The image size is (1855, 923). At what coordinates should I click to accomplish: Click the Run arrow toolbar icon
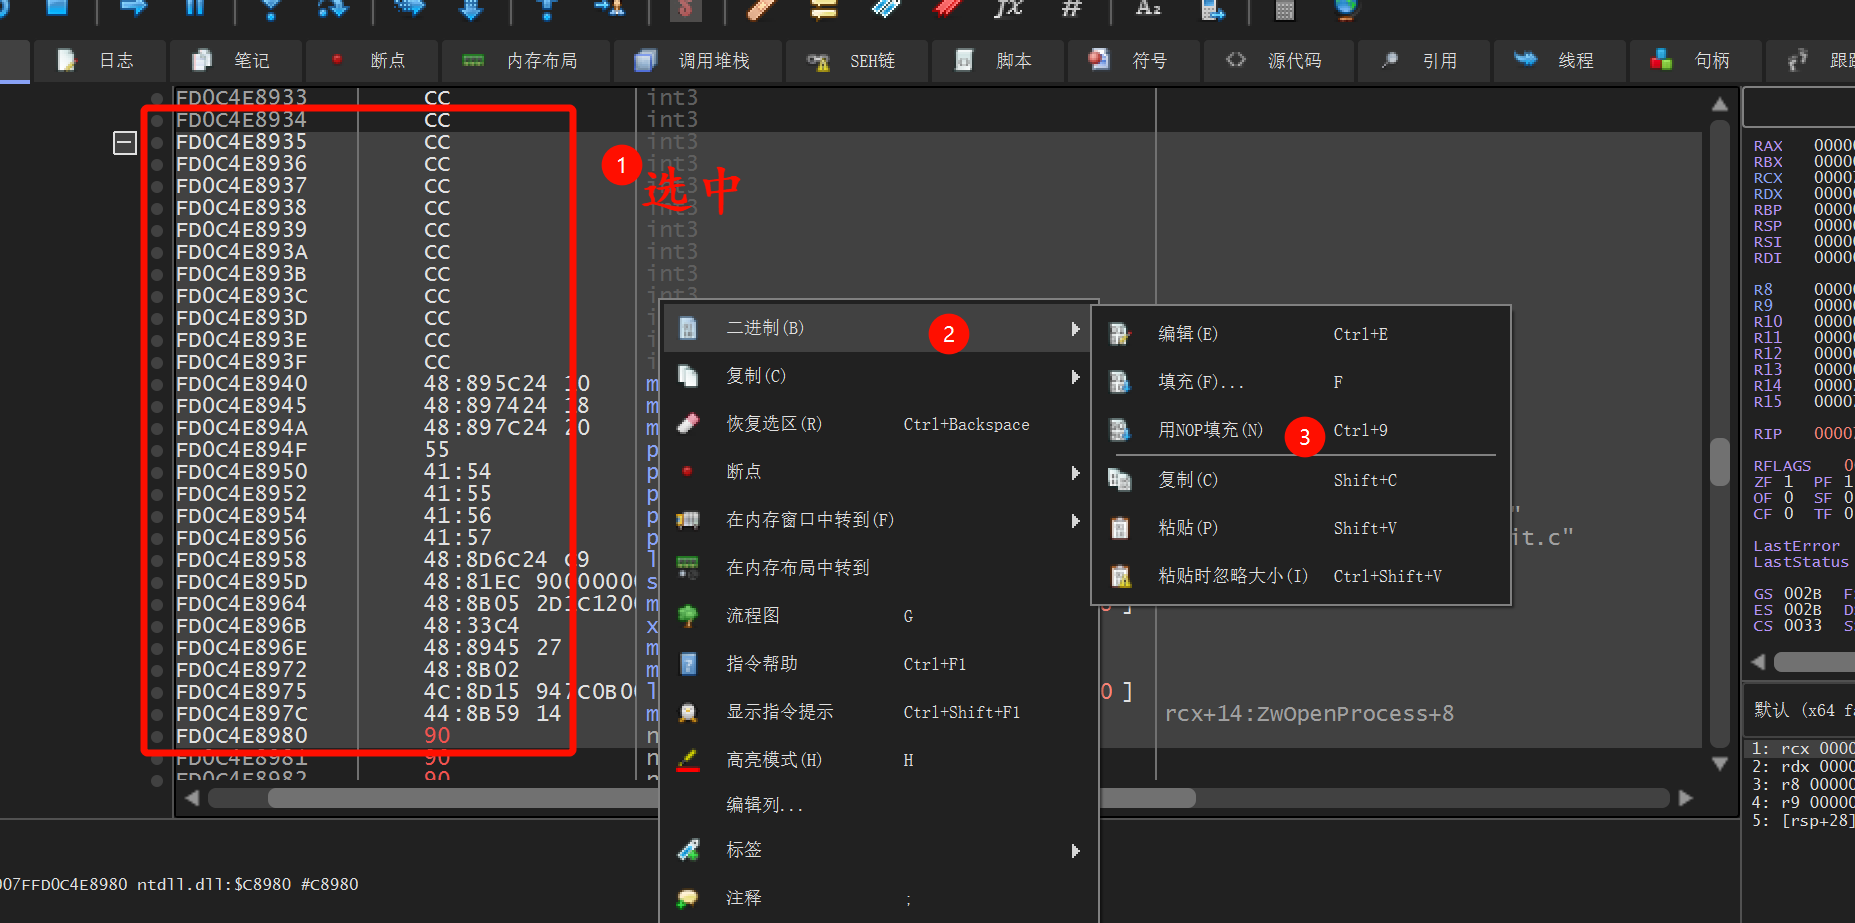[x=133, y=8]
